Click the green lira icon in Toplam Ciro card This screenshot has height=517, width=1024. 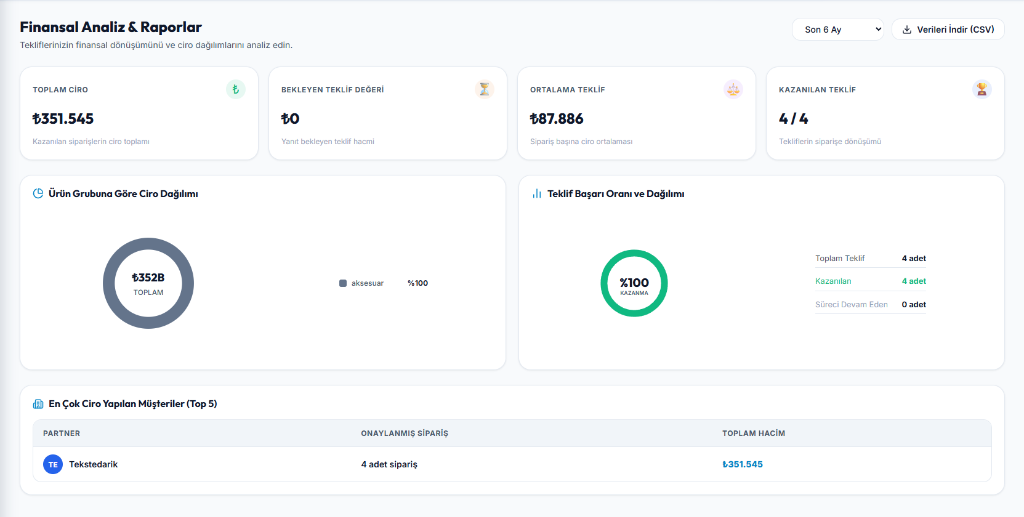[x=236, y=89]
